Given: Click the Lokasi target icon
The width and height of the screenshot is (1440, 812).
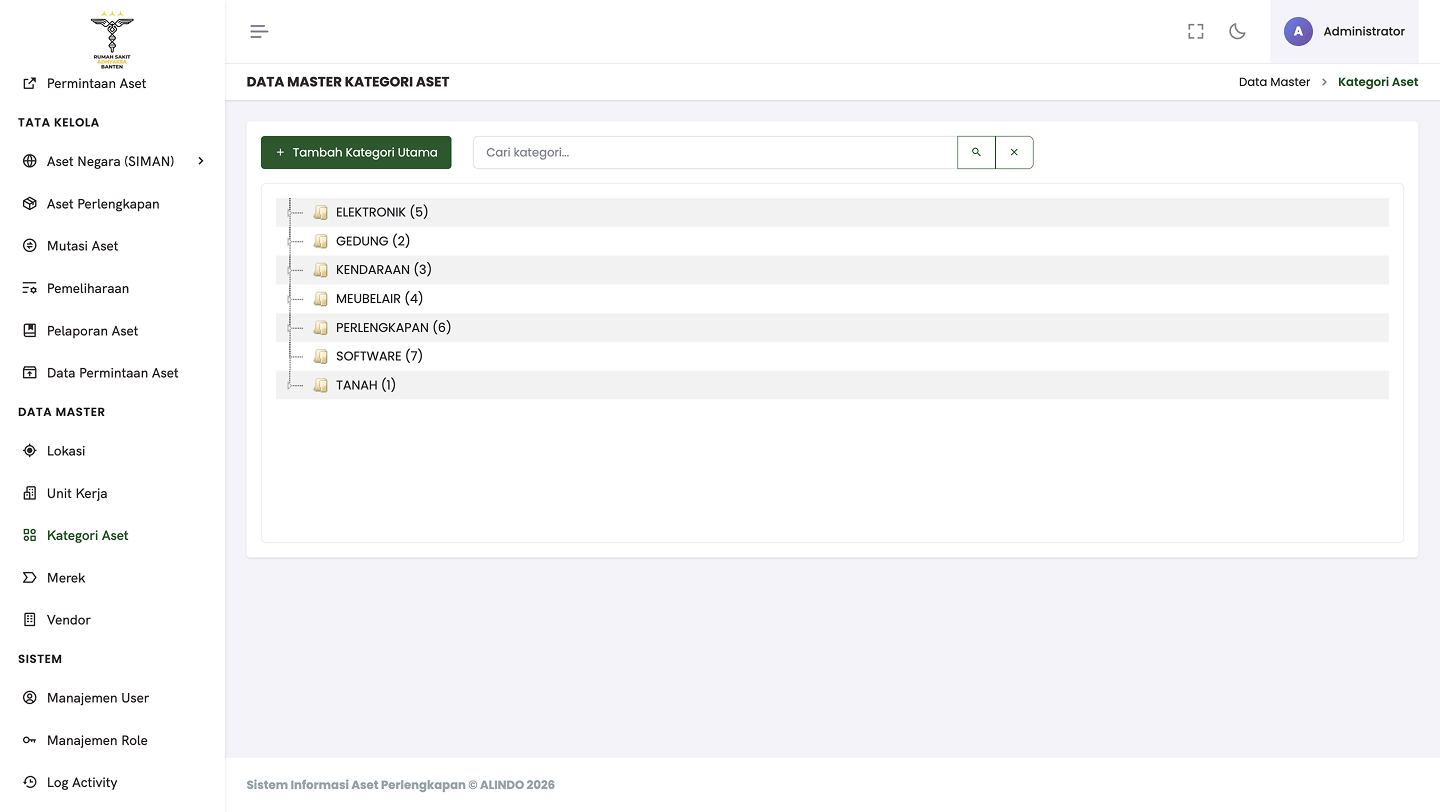Looking at the screenshot, I should coord(29,451).
